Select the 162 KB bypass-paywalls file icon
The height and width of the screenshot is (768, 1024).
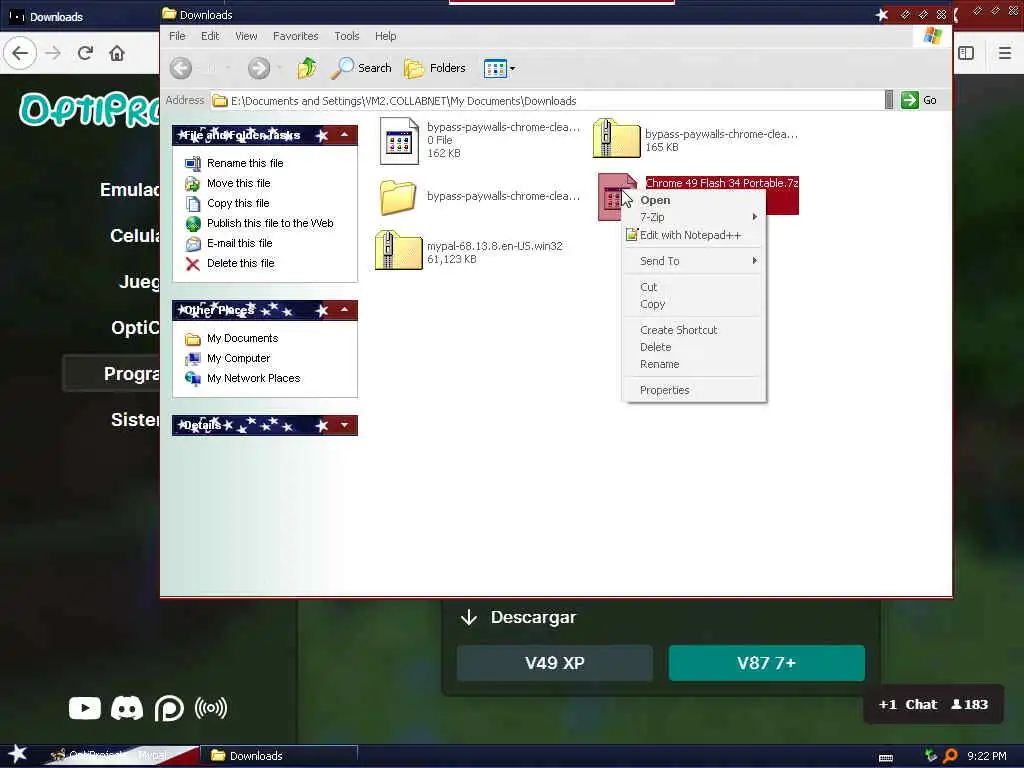(x=399, y=140)
